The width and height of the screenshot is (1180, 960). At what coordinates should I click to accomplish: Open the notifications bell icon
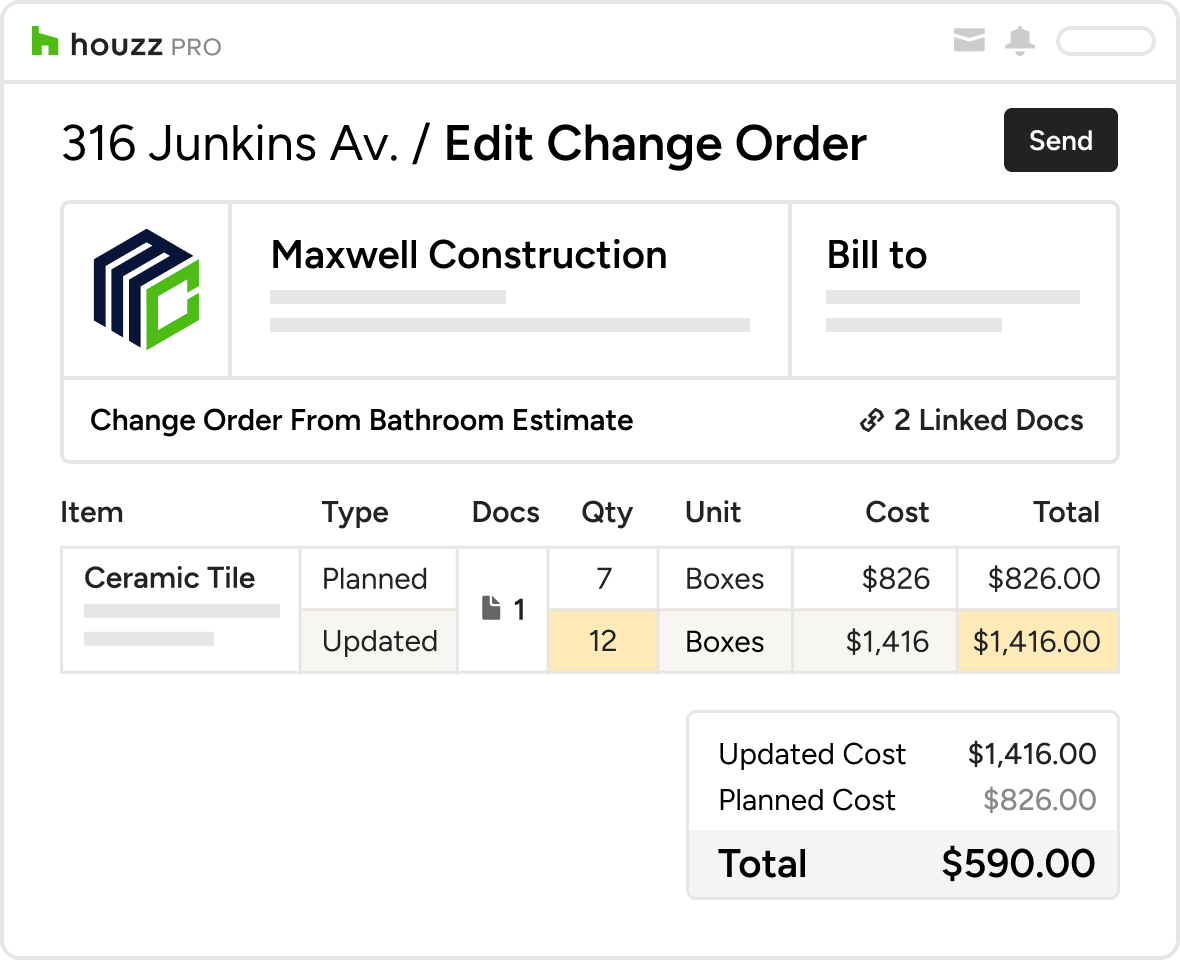1020,41
